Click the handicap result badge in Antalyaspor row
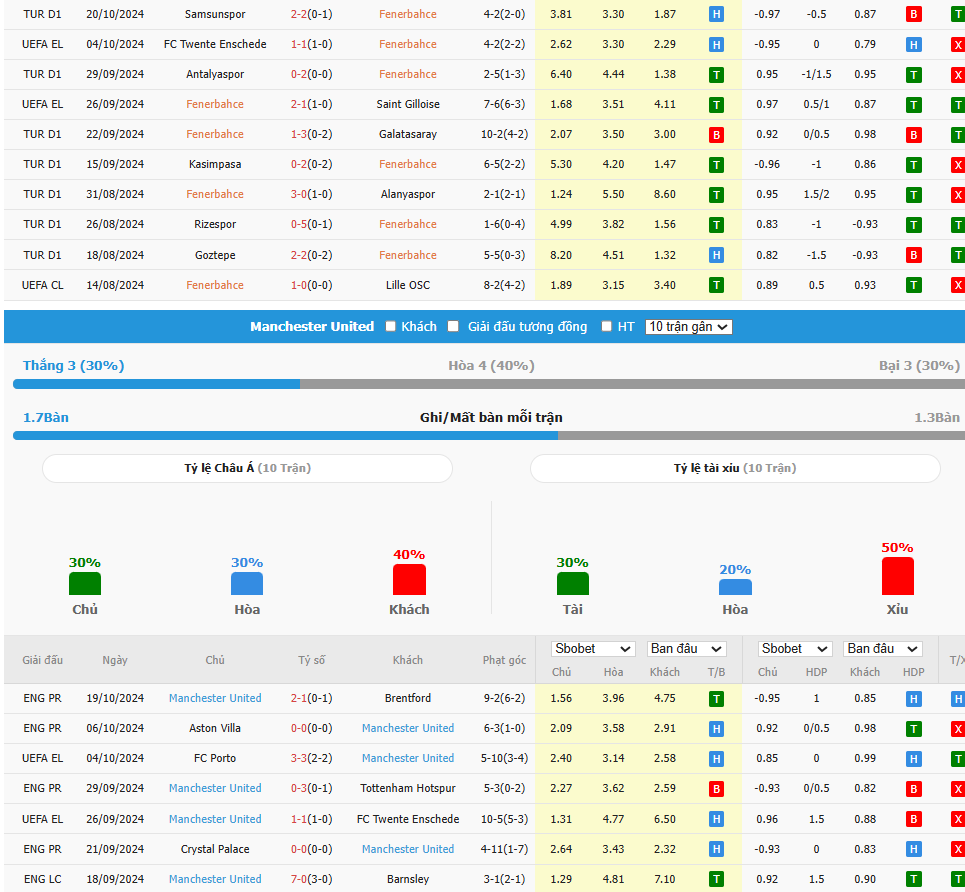The height and width of the screenshot is (892, 965). 913,74
